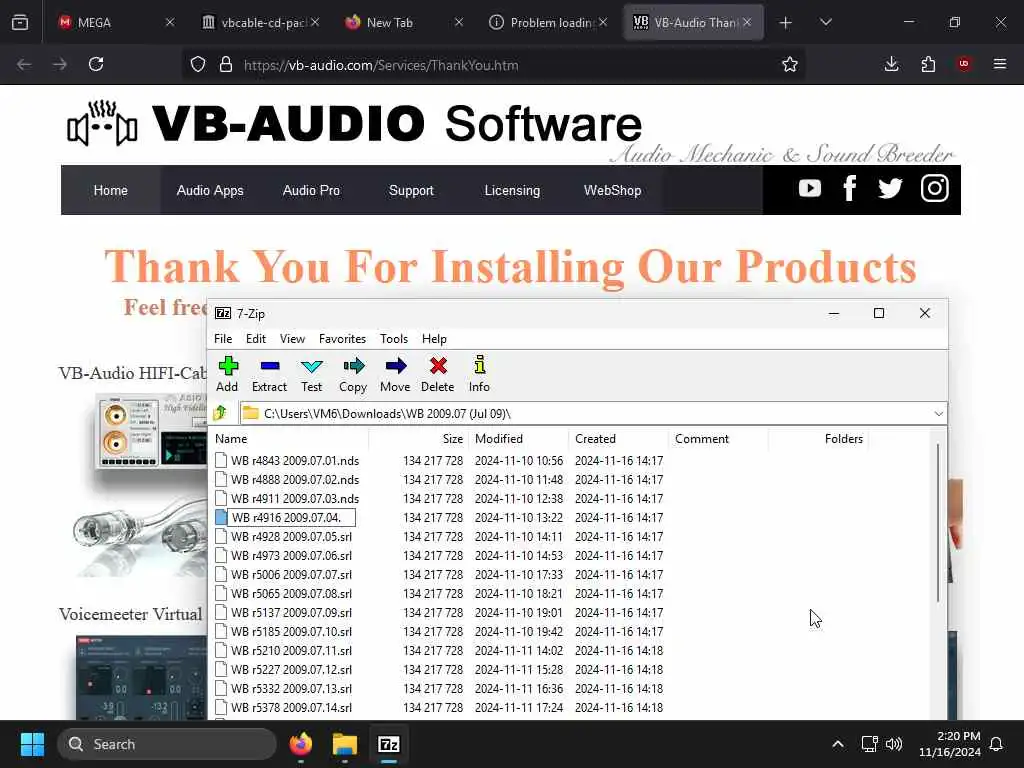Sort 7-Zip files by Size column
Image resolution: width=1024 pixels, height=768 pixels.
pyautogui.click(x=418, y=439)
